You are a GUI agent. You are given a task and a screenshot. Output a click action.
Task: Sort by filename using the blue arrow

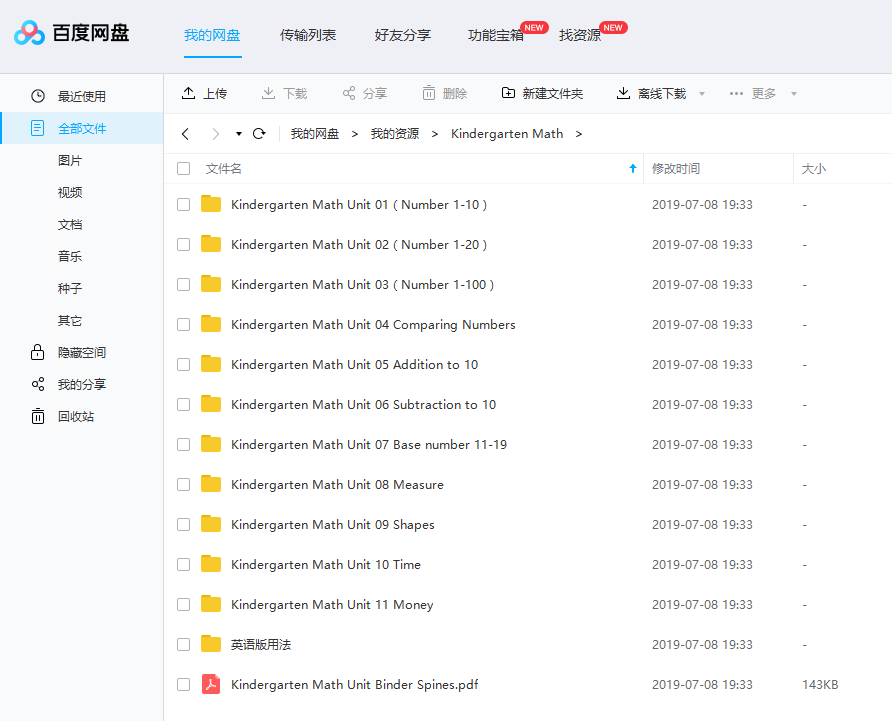tap(632, 169)
